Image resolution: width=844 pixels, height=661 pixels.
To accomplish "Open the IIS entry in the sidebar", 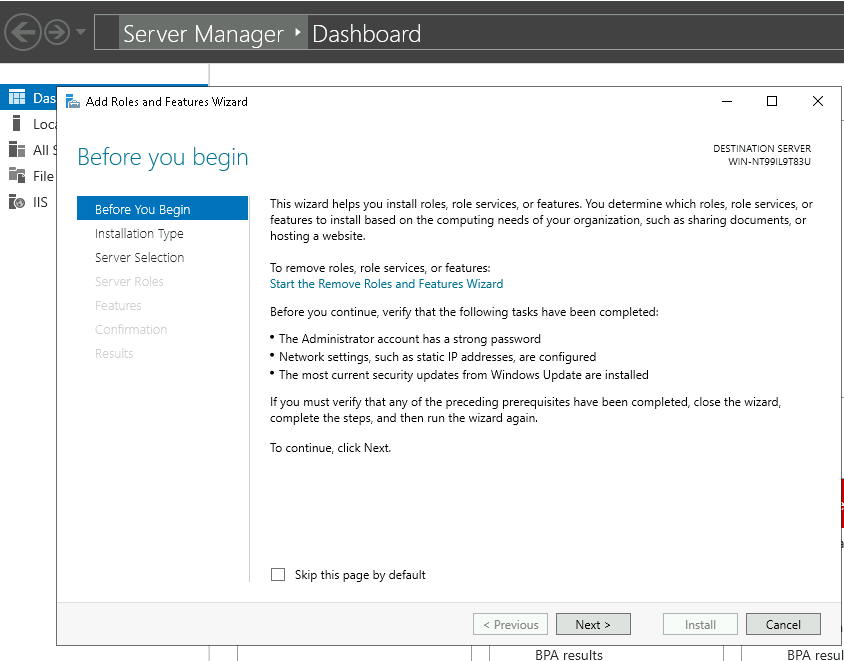I will pyautogui.click(x=40, y=202).
